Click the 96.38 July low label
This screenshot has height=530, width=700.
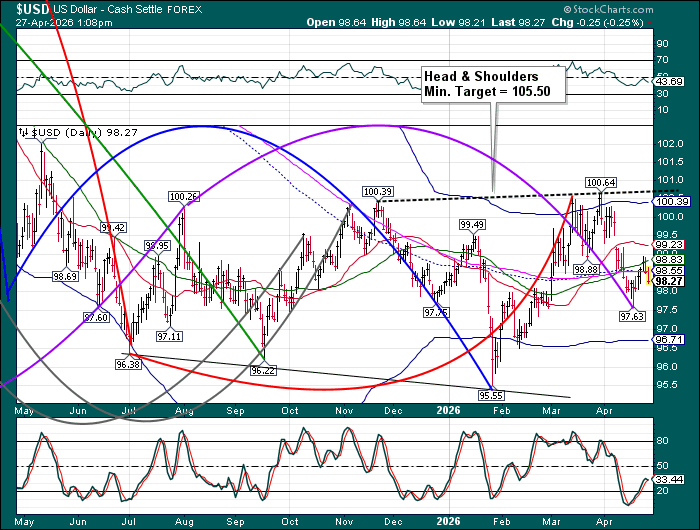126,365
